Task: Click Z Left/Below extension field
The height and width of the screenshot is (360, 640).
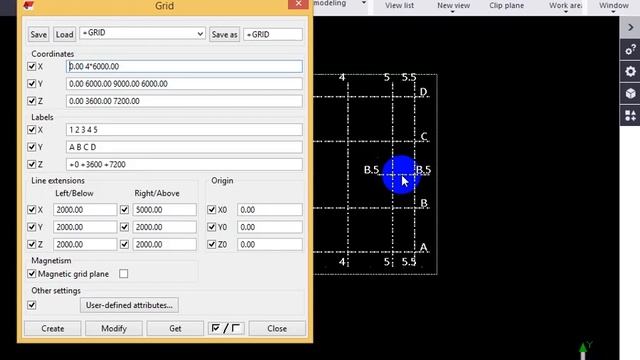Action: [x=85, y=244]
